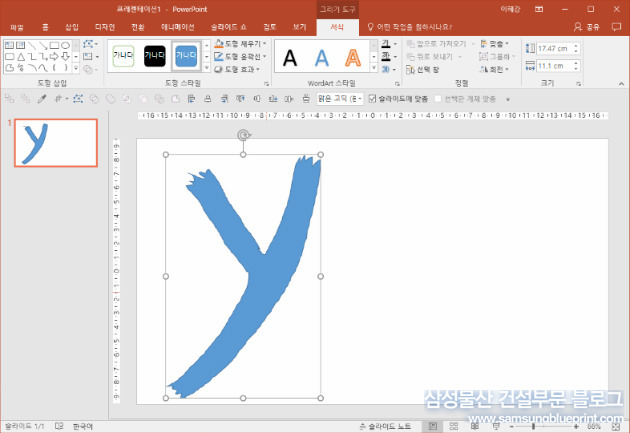Select the rounded rectangle shape
The width and height of the screenshot is (630, 433).
(x=9, y=57)
